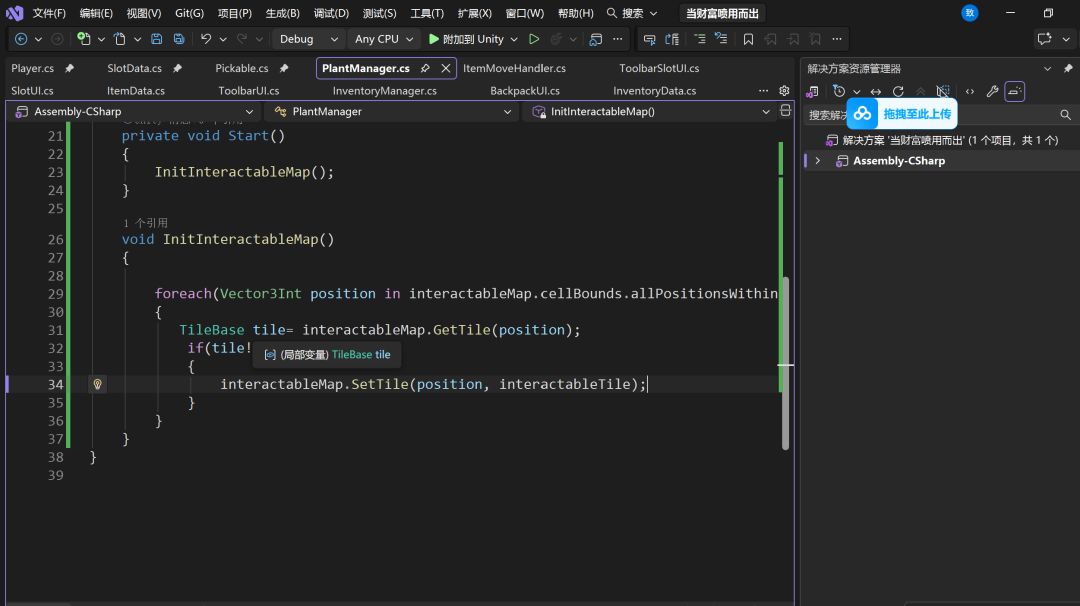Click the 搜索 search button in the title bar
1080x606 pixels.
632,13
